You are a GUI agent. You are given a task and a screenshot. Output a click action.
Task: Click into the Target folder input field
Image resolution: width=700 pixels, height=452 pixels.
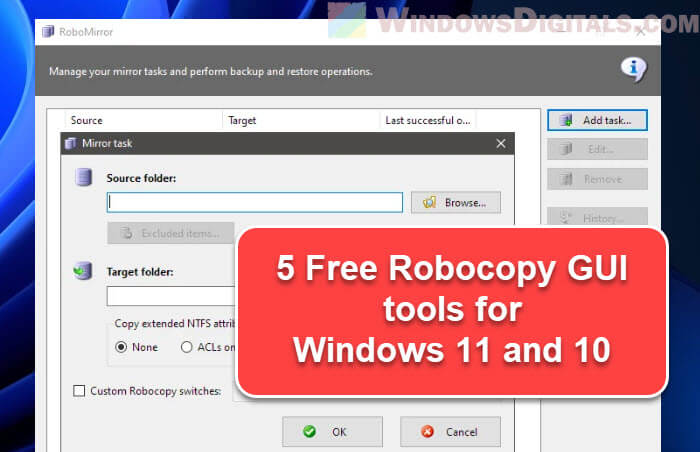pyautogui.click(x=171, y=296)
